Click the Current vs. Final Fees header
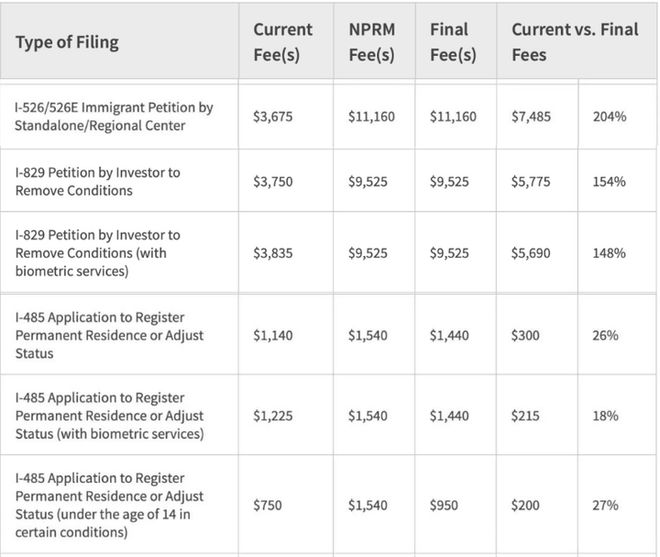Viewport: 660px width, 557px height. [x=575, y=42]
